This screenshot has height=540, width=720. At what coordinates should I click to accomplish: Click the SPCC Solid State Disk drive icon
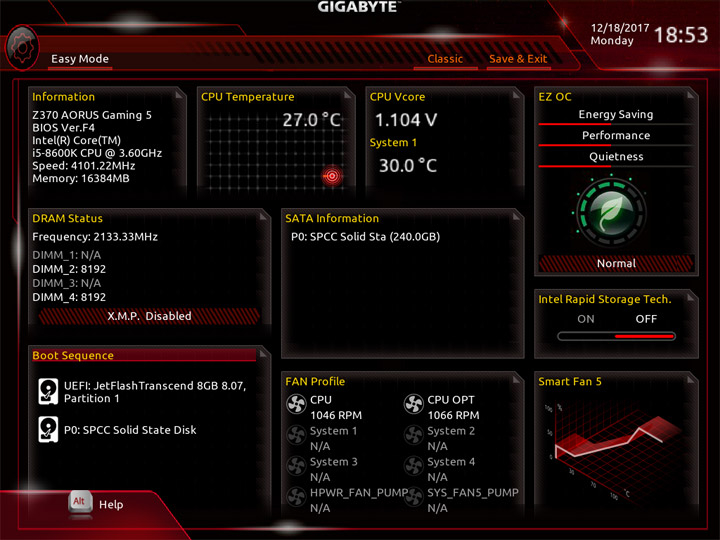tap(48, 429)
